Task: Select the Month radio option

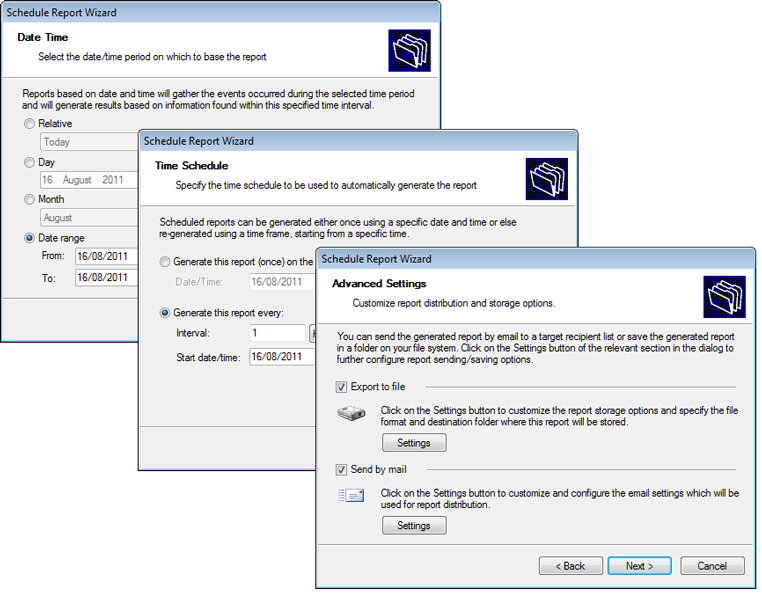Action: tap(30, 199)
